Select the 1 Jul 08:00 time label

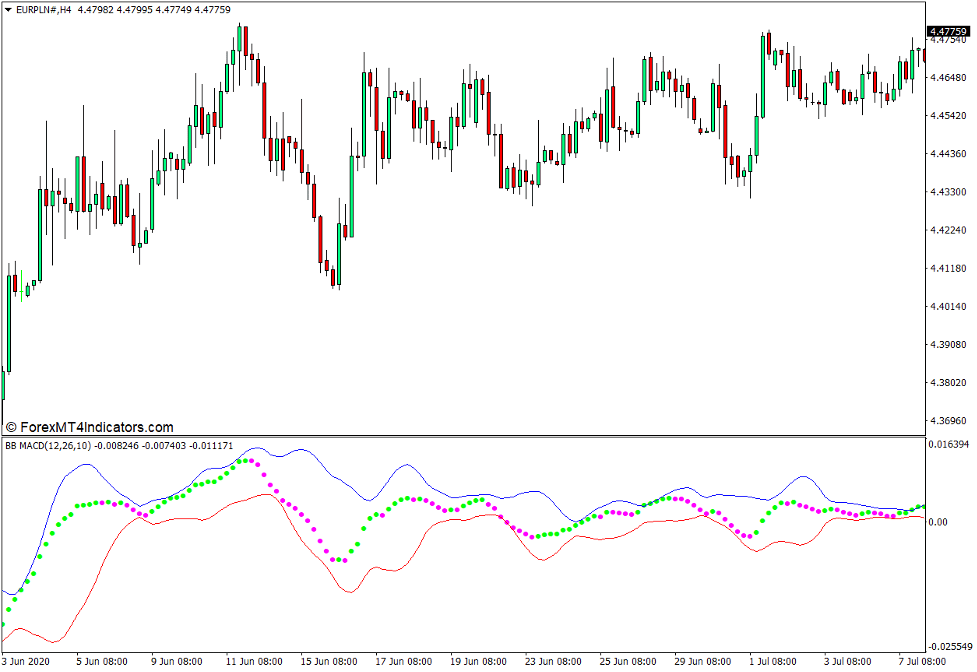pos(771,662)
